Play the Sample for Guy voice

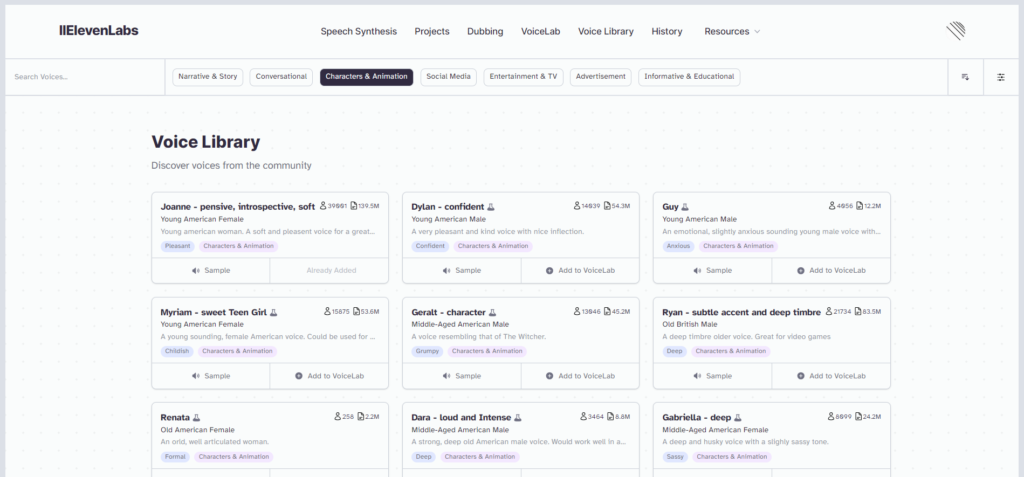click(x=712, y=271)
